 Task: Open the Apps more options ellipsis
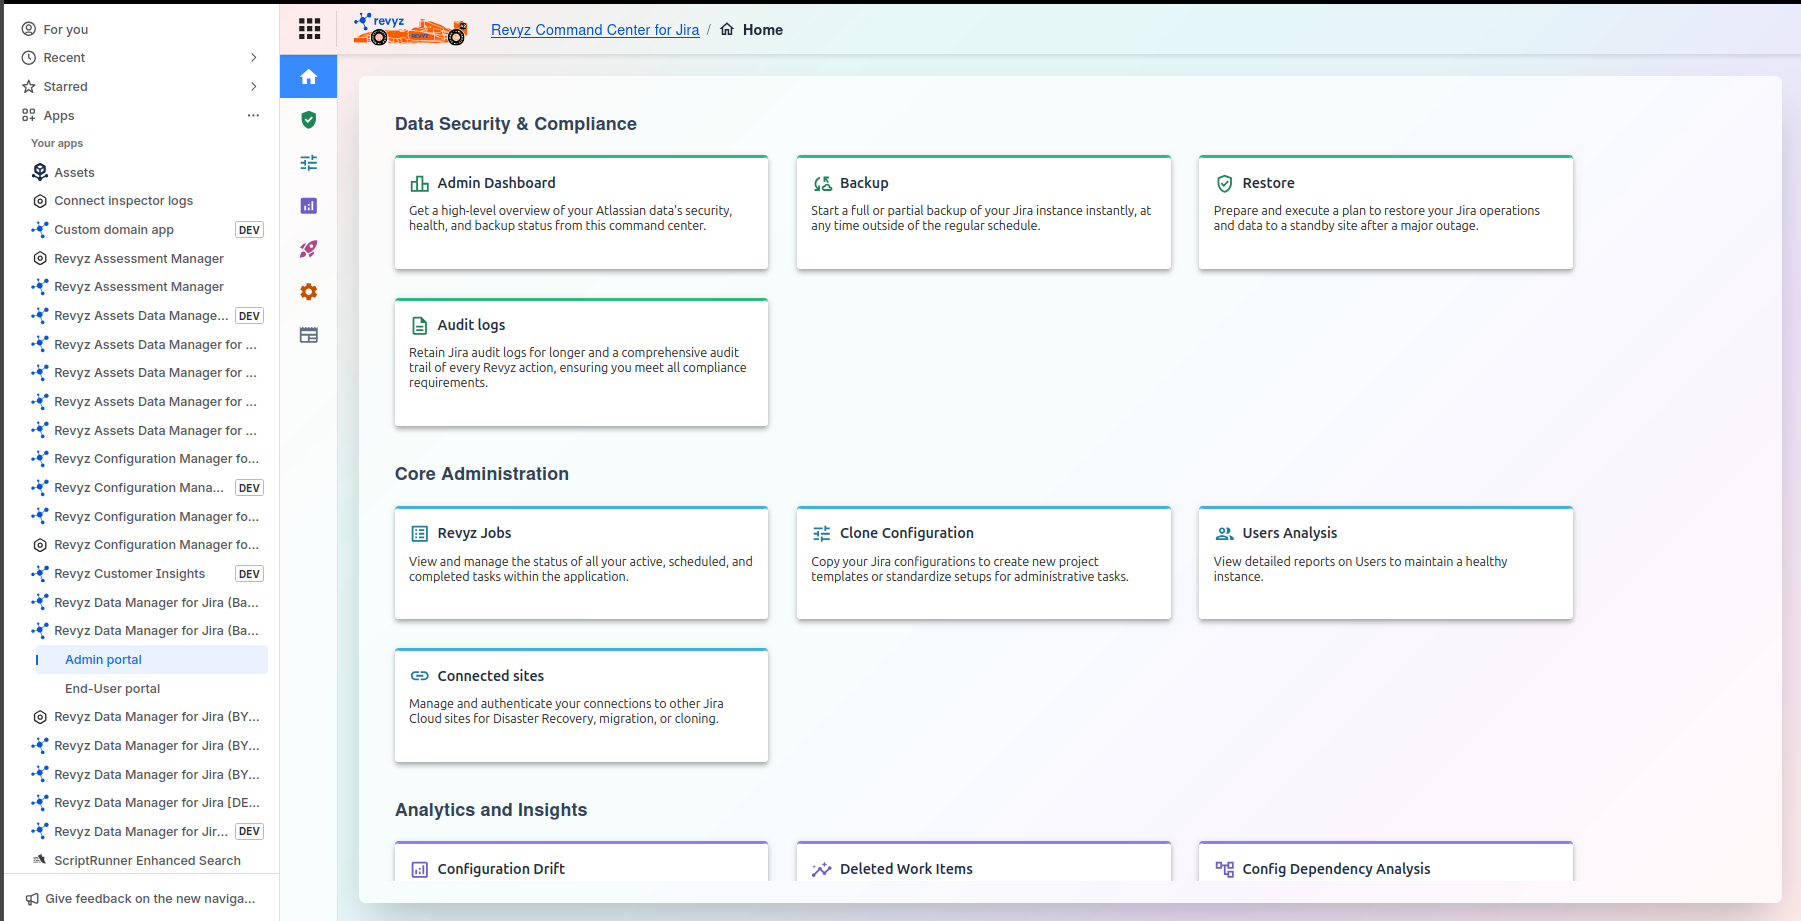click(253, 116)
